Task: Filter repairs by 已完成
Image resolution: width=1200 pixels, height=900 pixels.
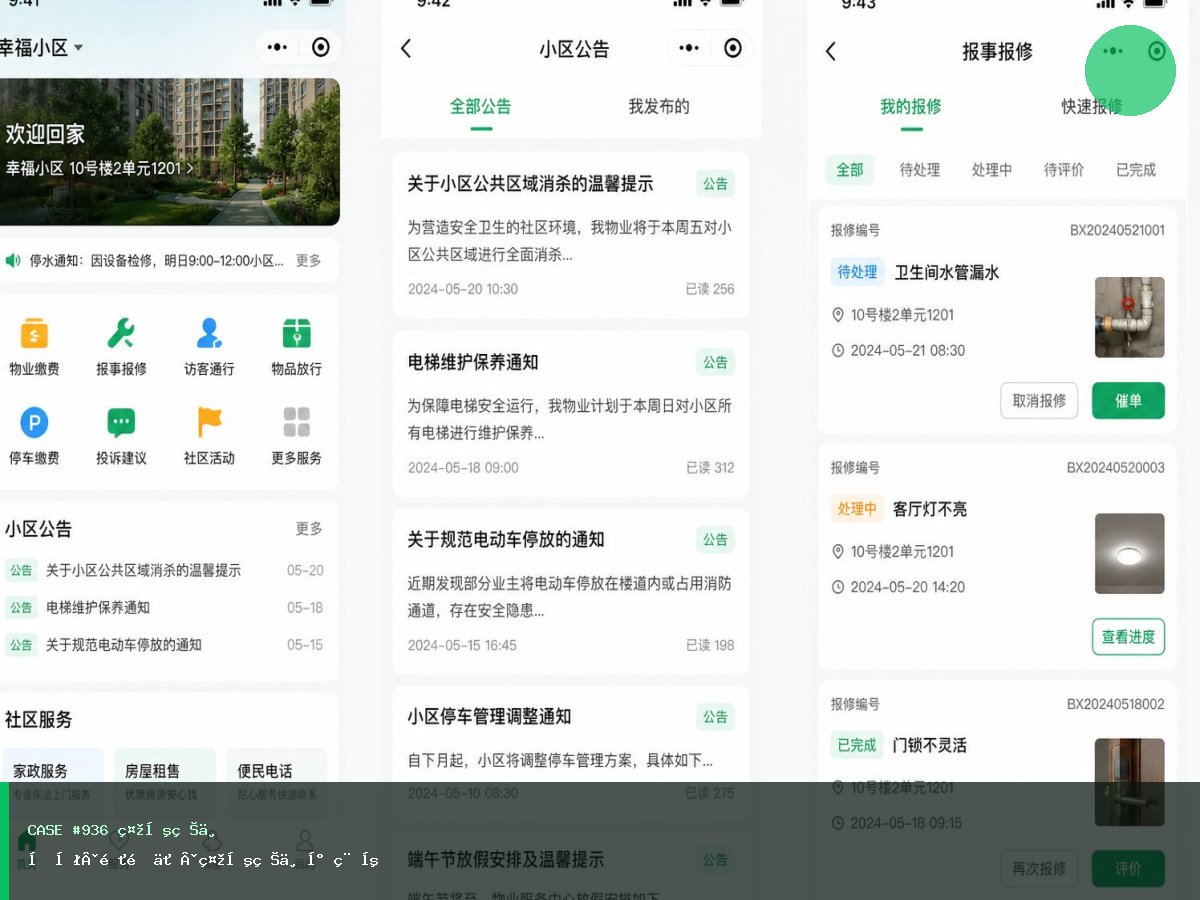Action: pos(1136,170)
